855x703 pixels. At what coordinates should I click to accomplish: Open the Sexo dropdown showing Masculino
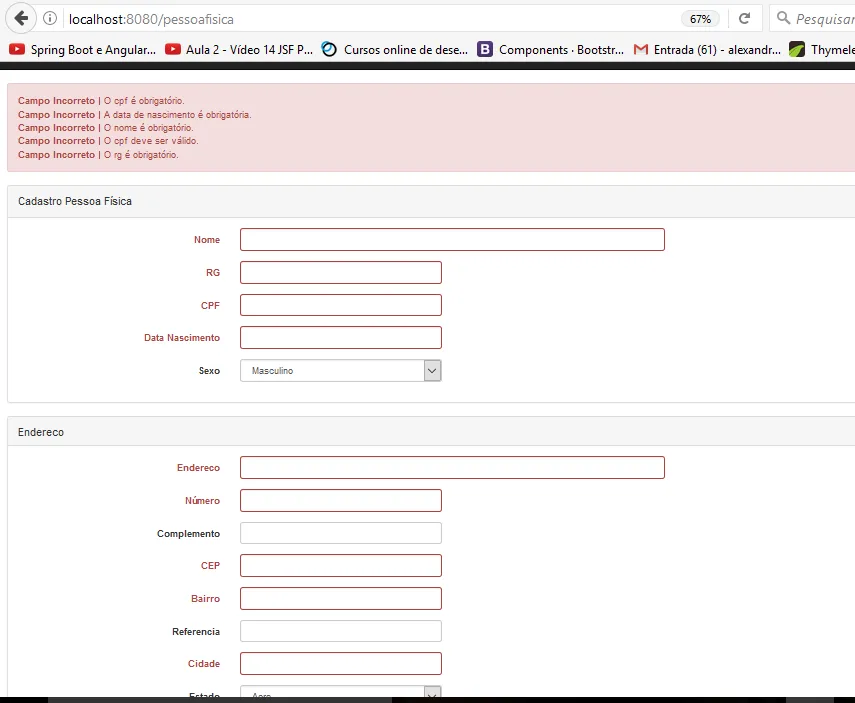341,370
